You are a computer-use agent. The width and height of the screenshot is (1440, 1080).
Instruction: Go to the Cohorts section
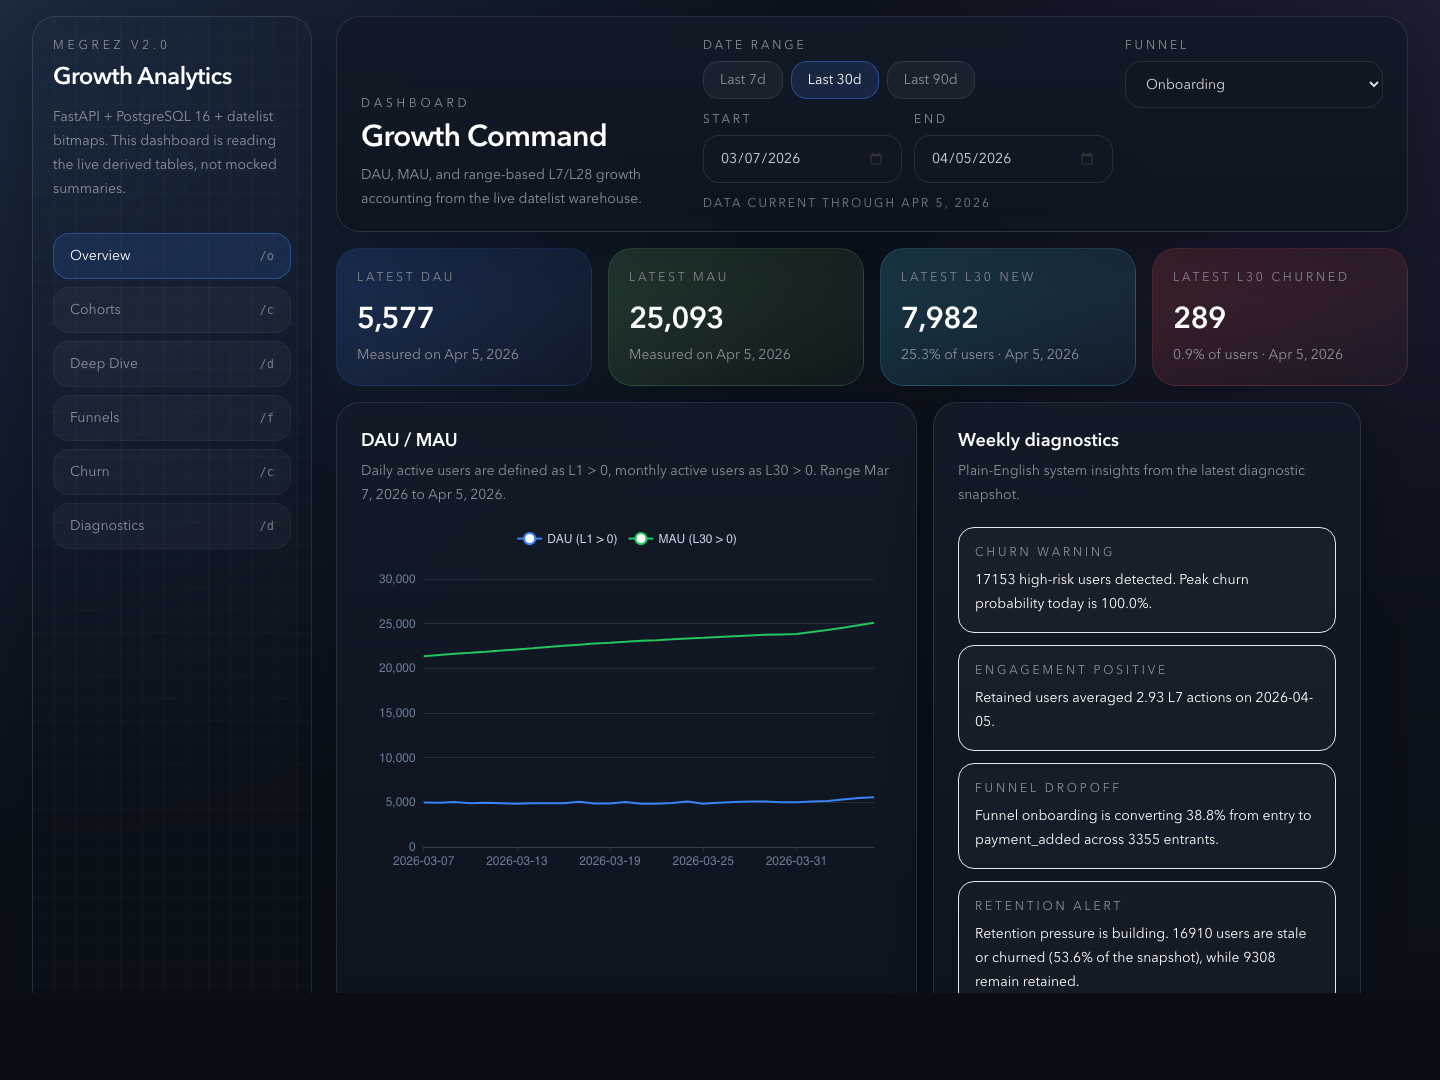click(x=171, y=310)
